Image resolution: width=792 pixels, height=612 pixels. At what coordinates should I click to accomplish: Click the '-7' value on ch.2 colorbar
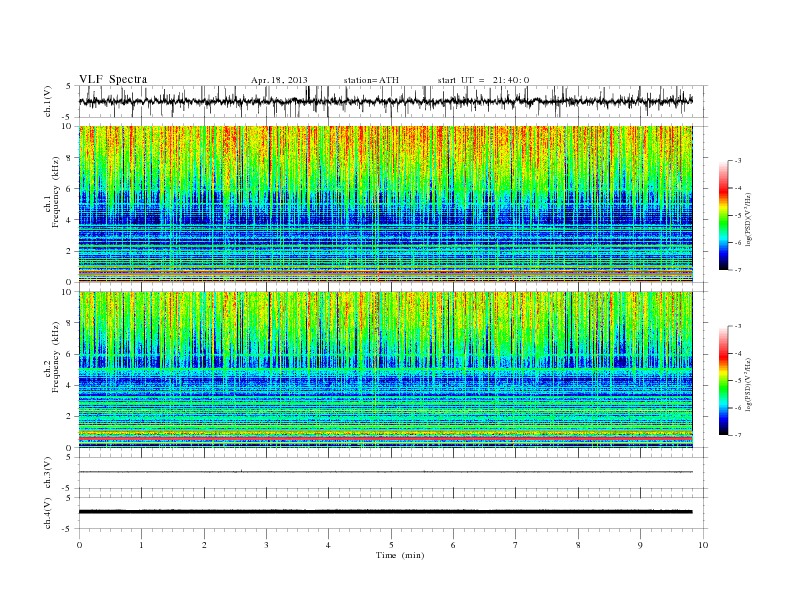(x=737, y=435)
